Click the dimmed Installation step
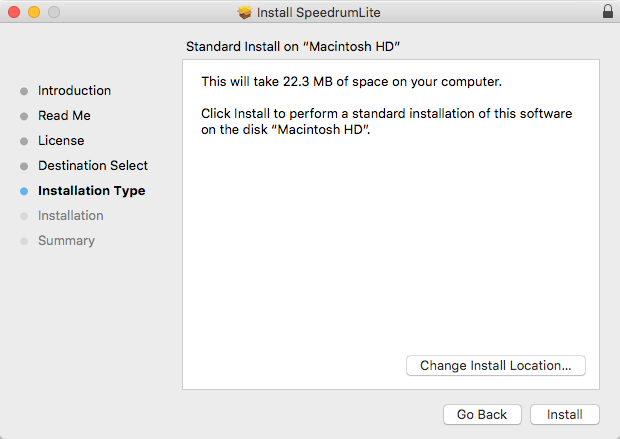 pos(70,216)
